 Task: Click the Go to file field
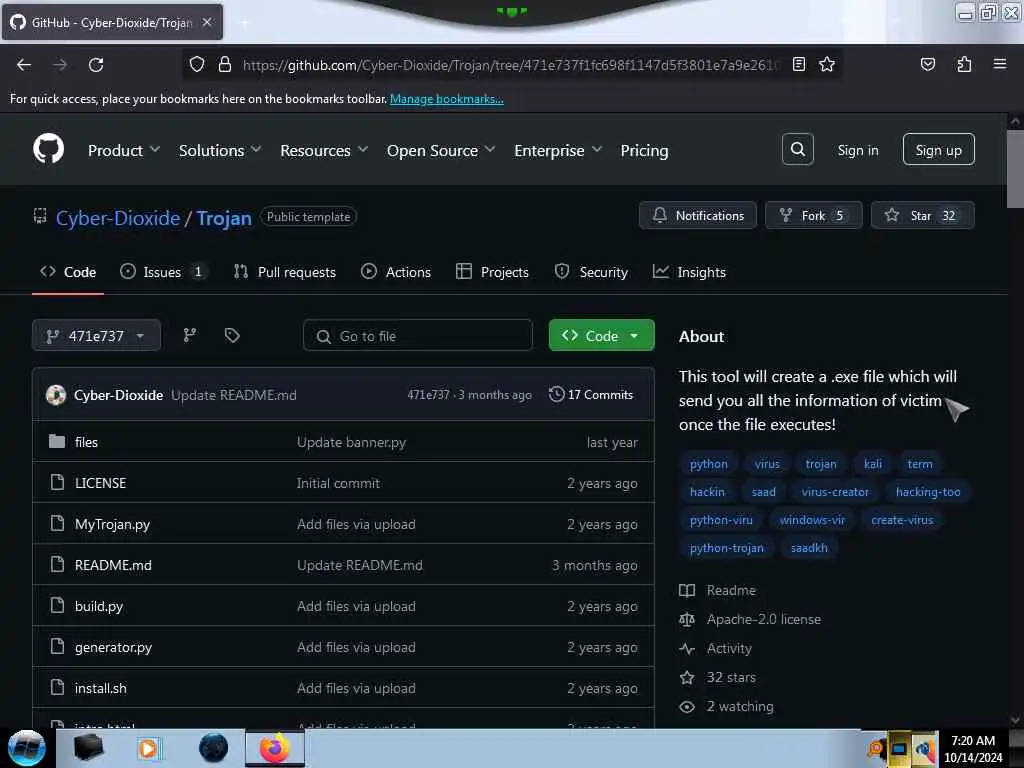pyautogui.click(x=417, y=335)
